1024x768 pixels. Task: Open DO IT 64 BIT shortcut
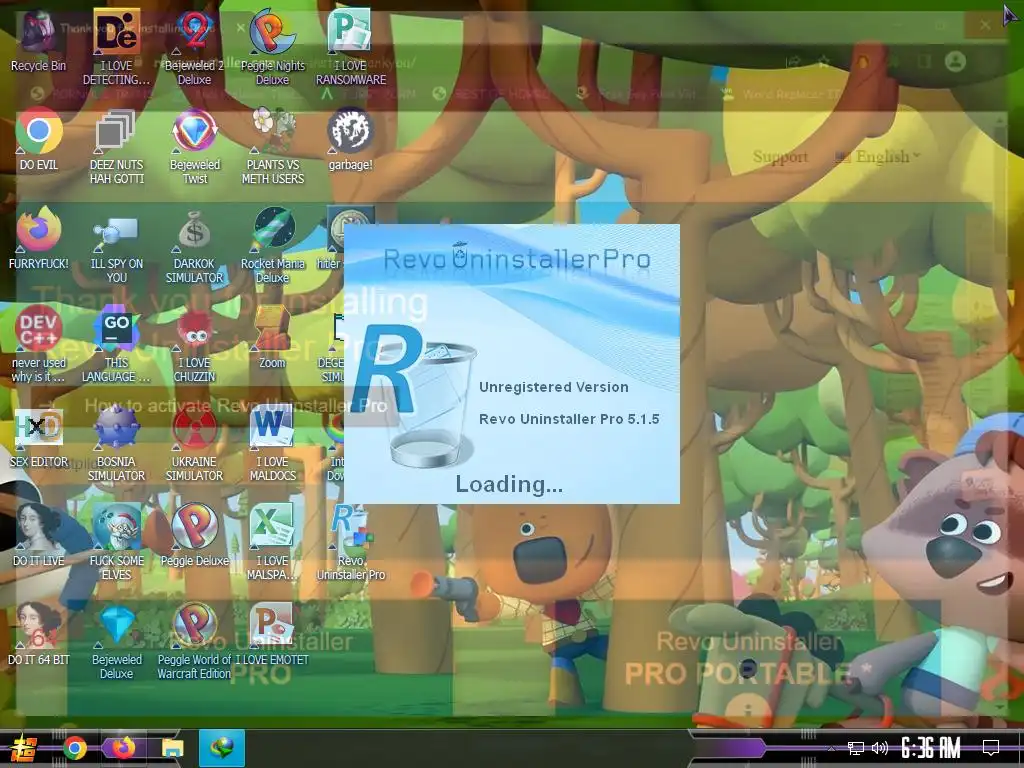click(x=39, y=634)
